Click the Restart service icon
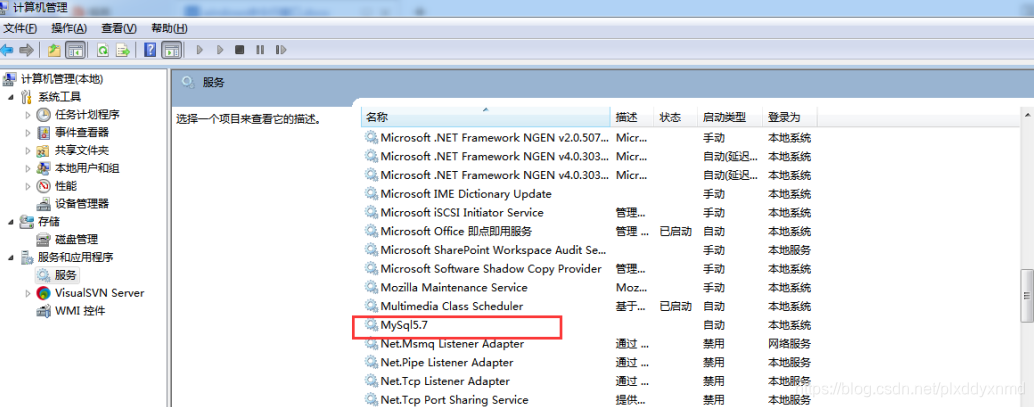Viewport: 1034px width, 407px height. (x=281, y=49)
